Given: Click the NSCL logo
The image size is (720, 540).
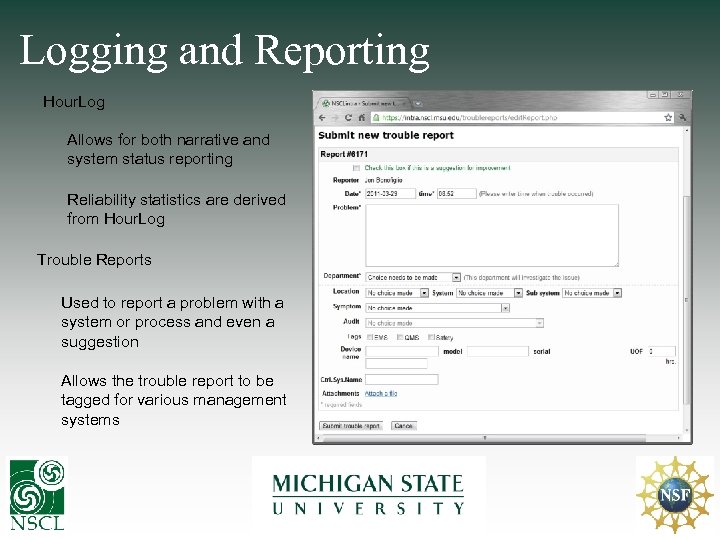Looking at the screenshot, I should (37, 494).
